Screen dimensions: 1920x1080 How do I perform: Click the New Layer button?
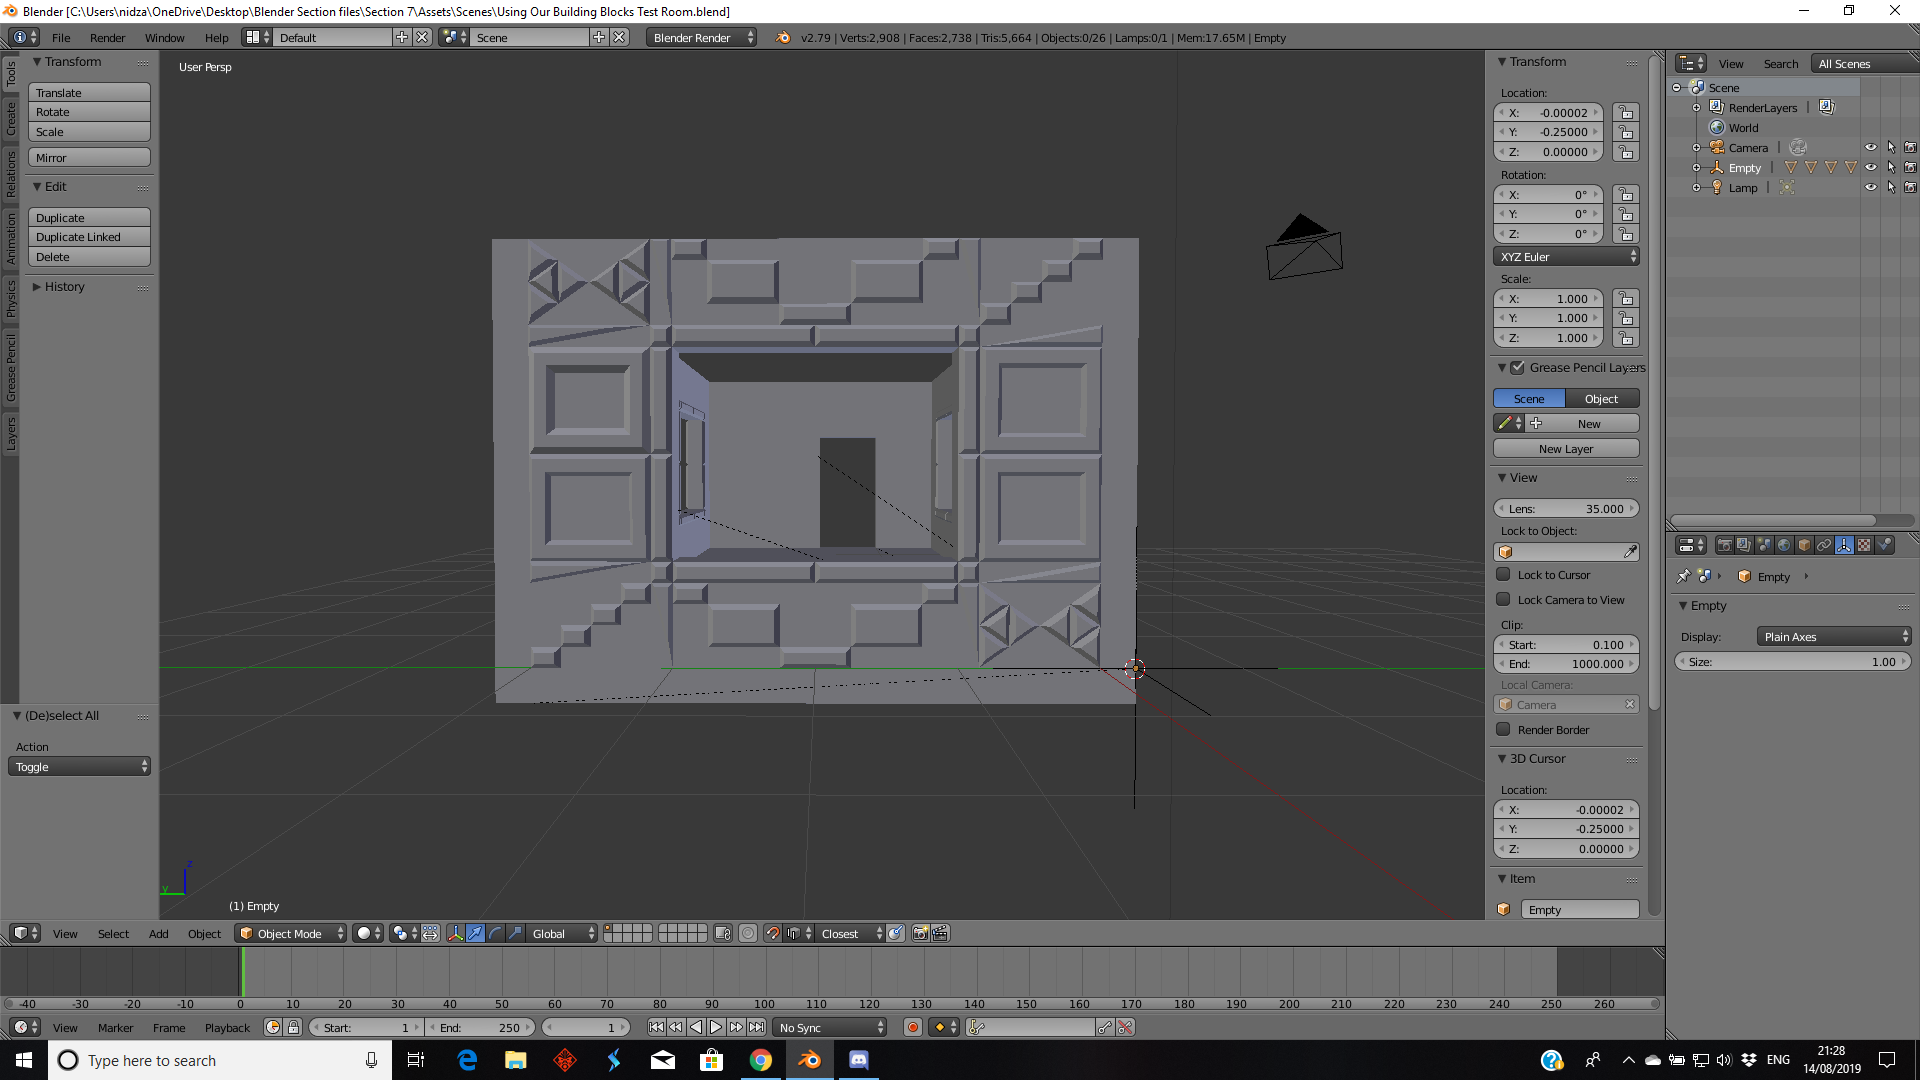[x=1565, y=449]
